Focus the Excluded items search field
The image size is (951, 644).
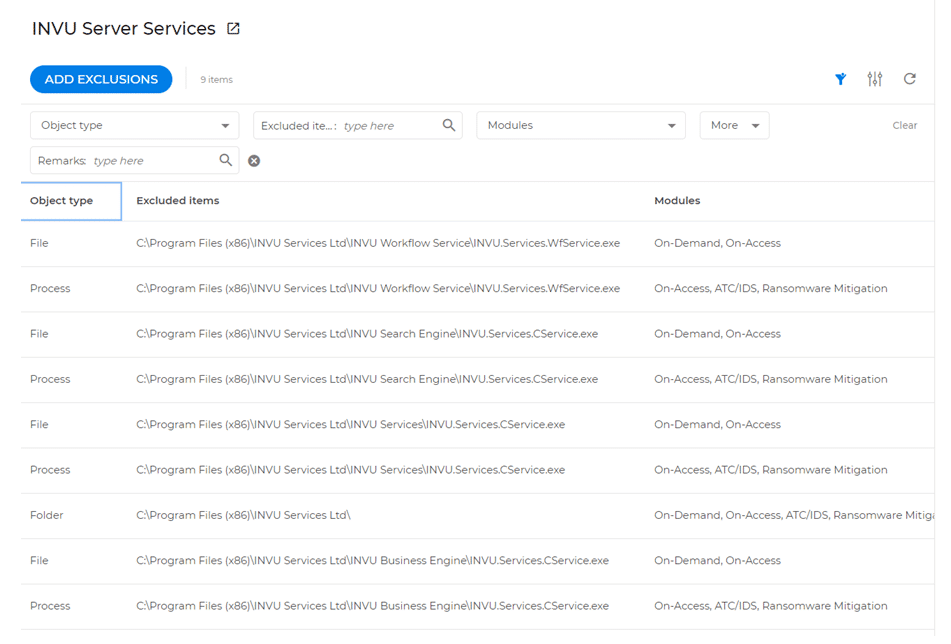[x=388, y=126]
